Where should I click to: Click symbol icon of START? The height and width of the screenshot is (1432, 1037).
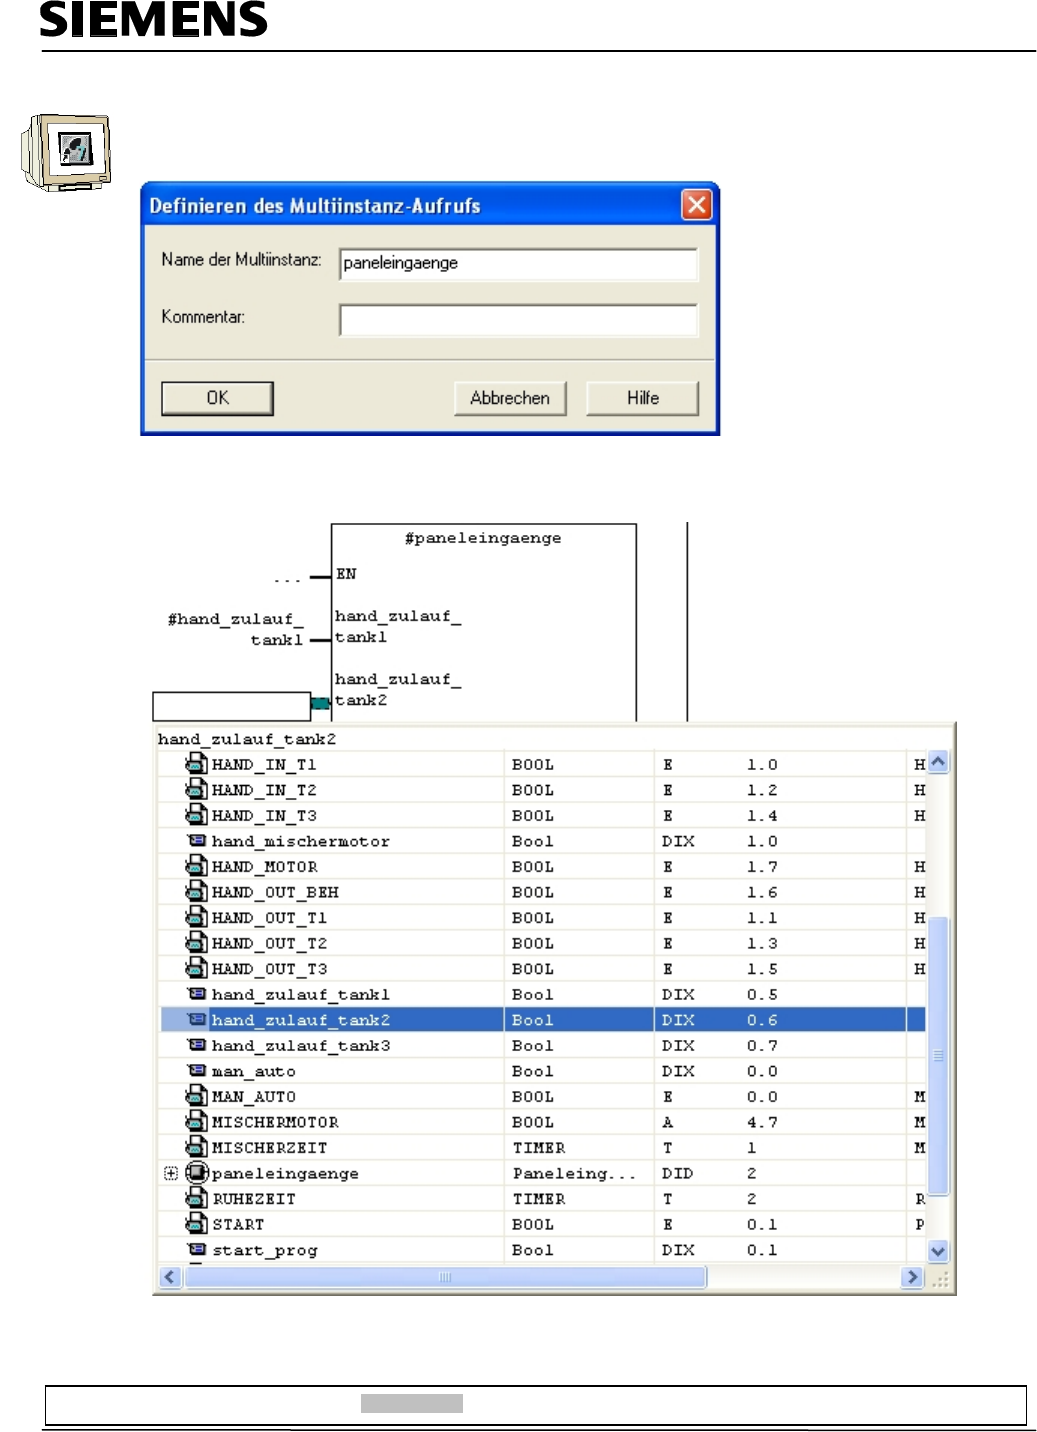tap(196, 1224)
